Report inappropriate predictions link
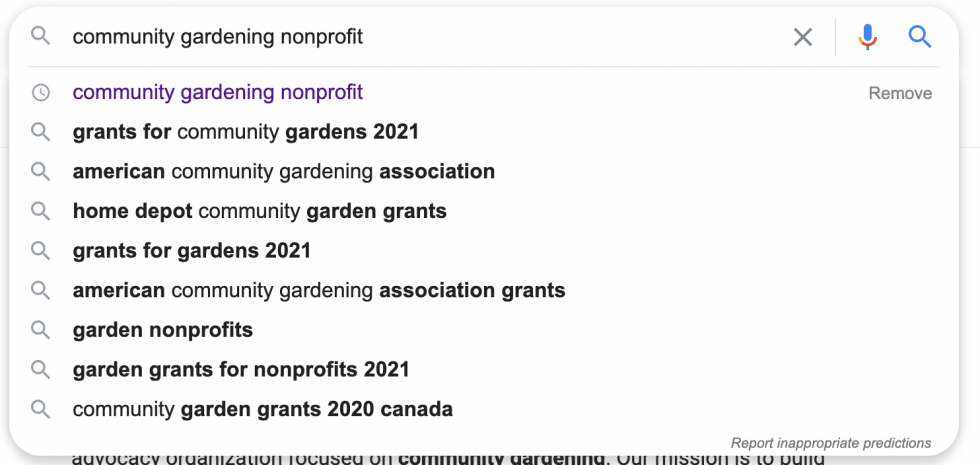 click(x=831, y=443)
